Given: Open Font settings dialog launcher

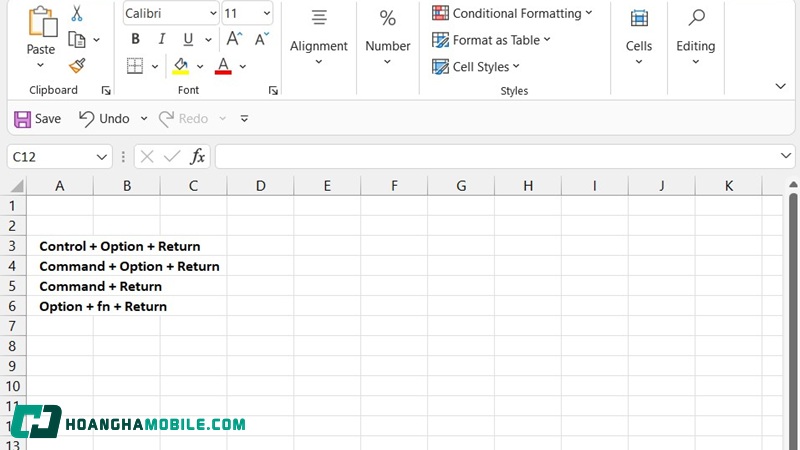Looking at the screenshot, I should [273, 90].
